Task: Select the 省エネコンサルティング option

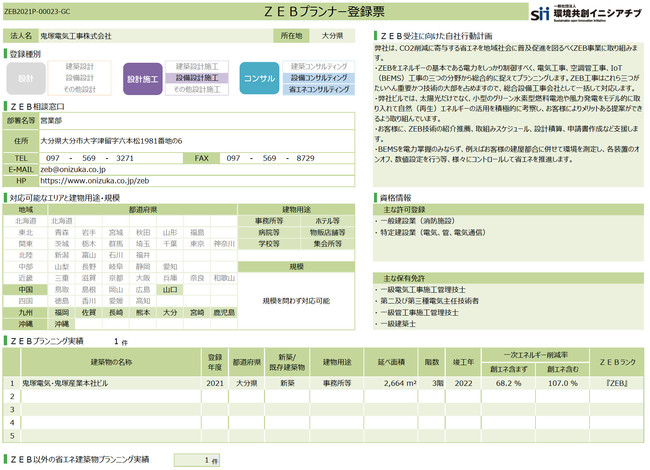Action: pos(319,89)
